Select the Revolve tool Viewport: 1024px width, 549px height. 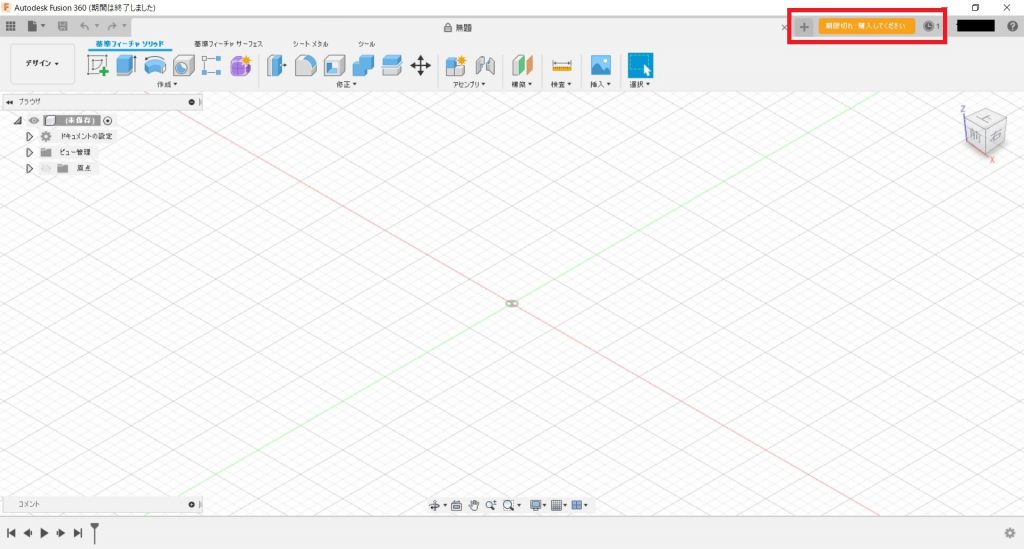[x=155, y=65]
